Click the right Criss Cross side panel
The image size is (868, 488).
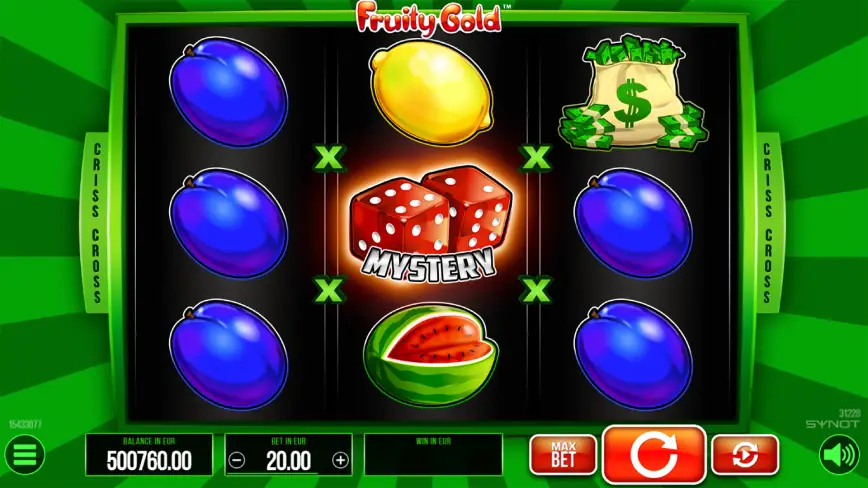[768, 222]
